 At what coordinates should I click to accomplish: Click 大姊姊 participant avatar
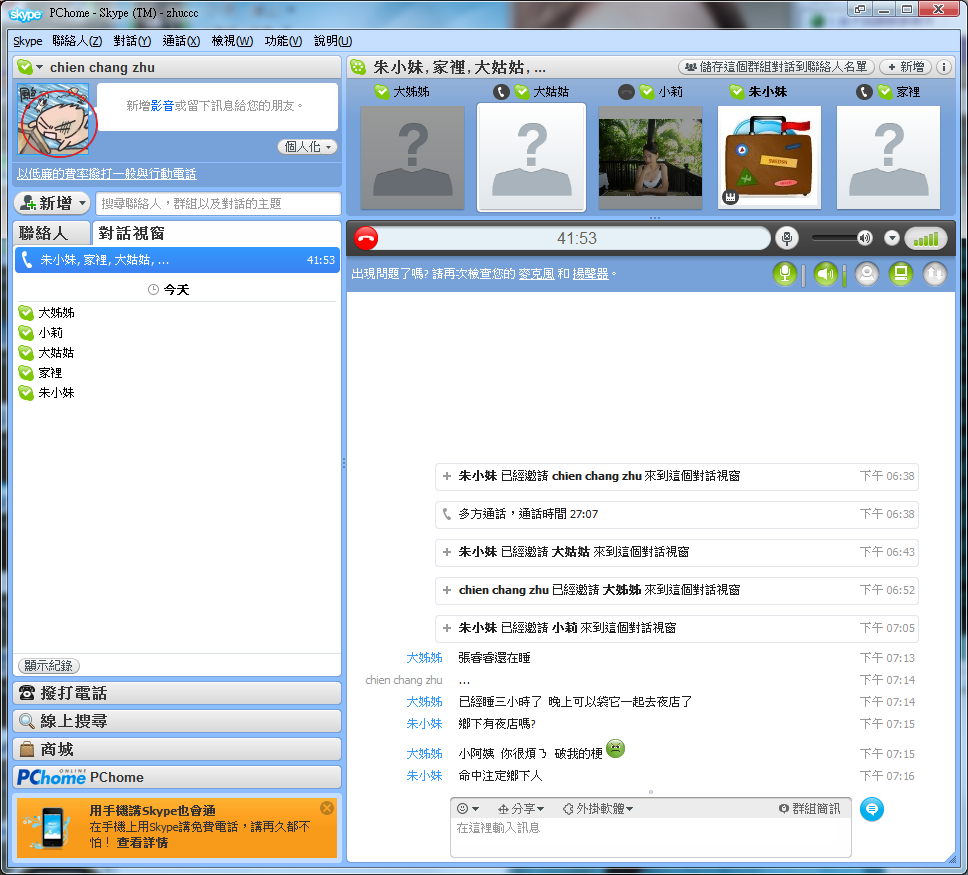(x=412, y=157)
